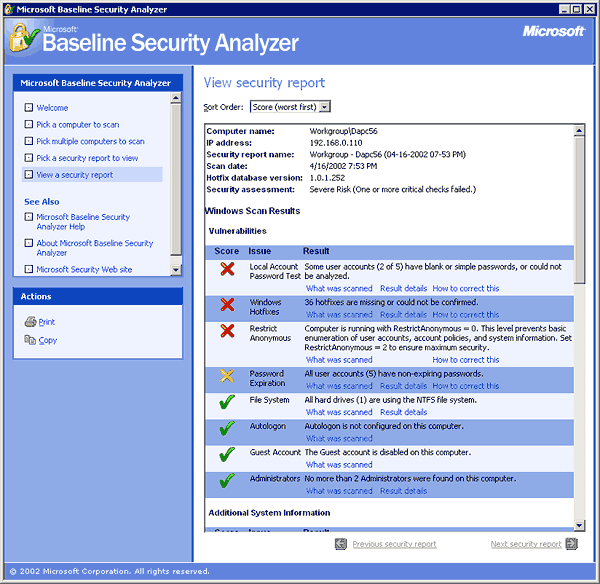Viewport: 600px width, 584px height.
Task: Click the report pane scrollbar thumb
Action: tap(579, 210)
